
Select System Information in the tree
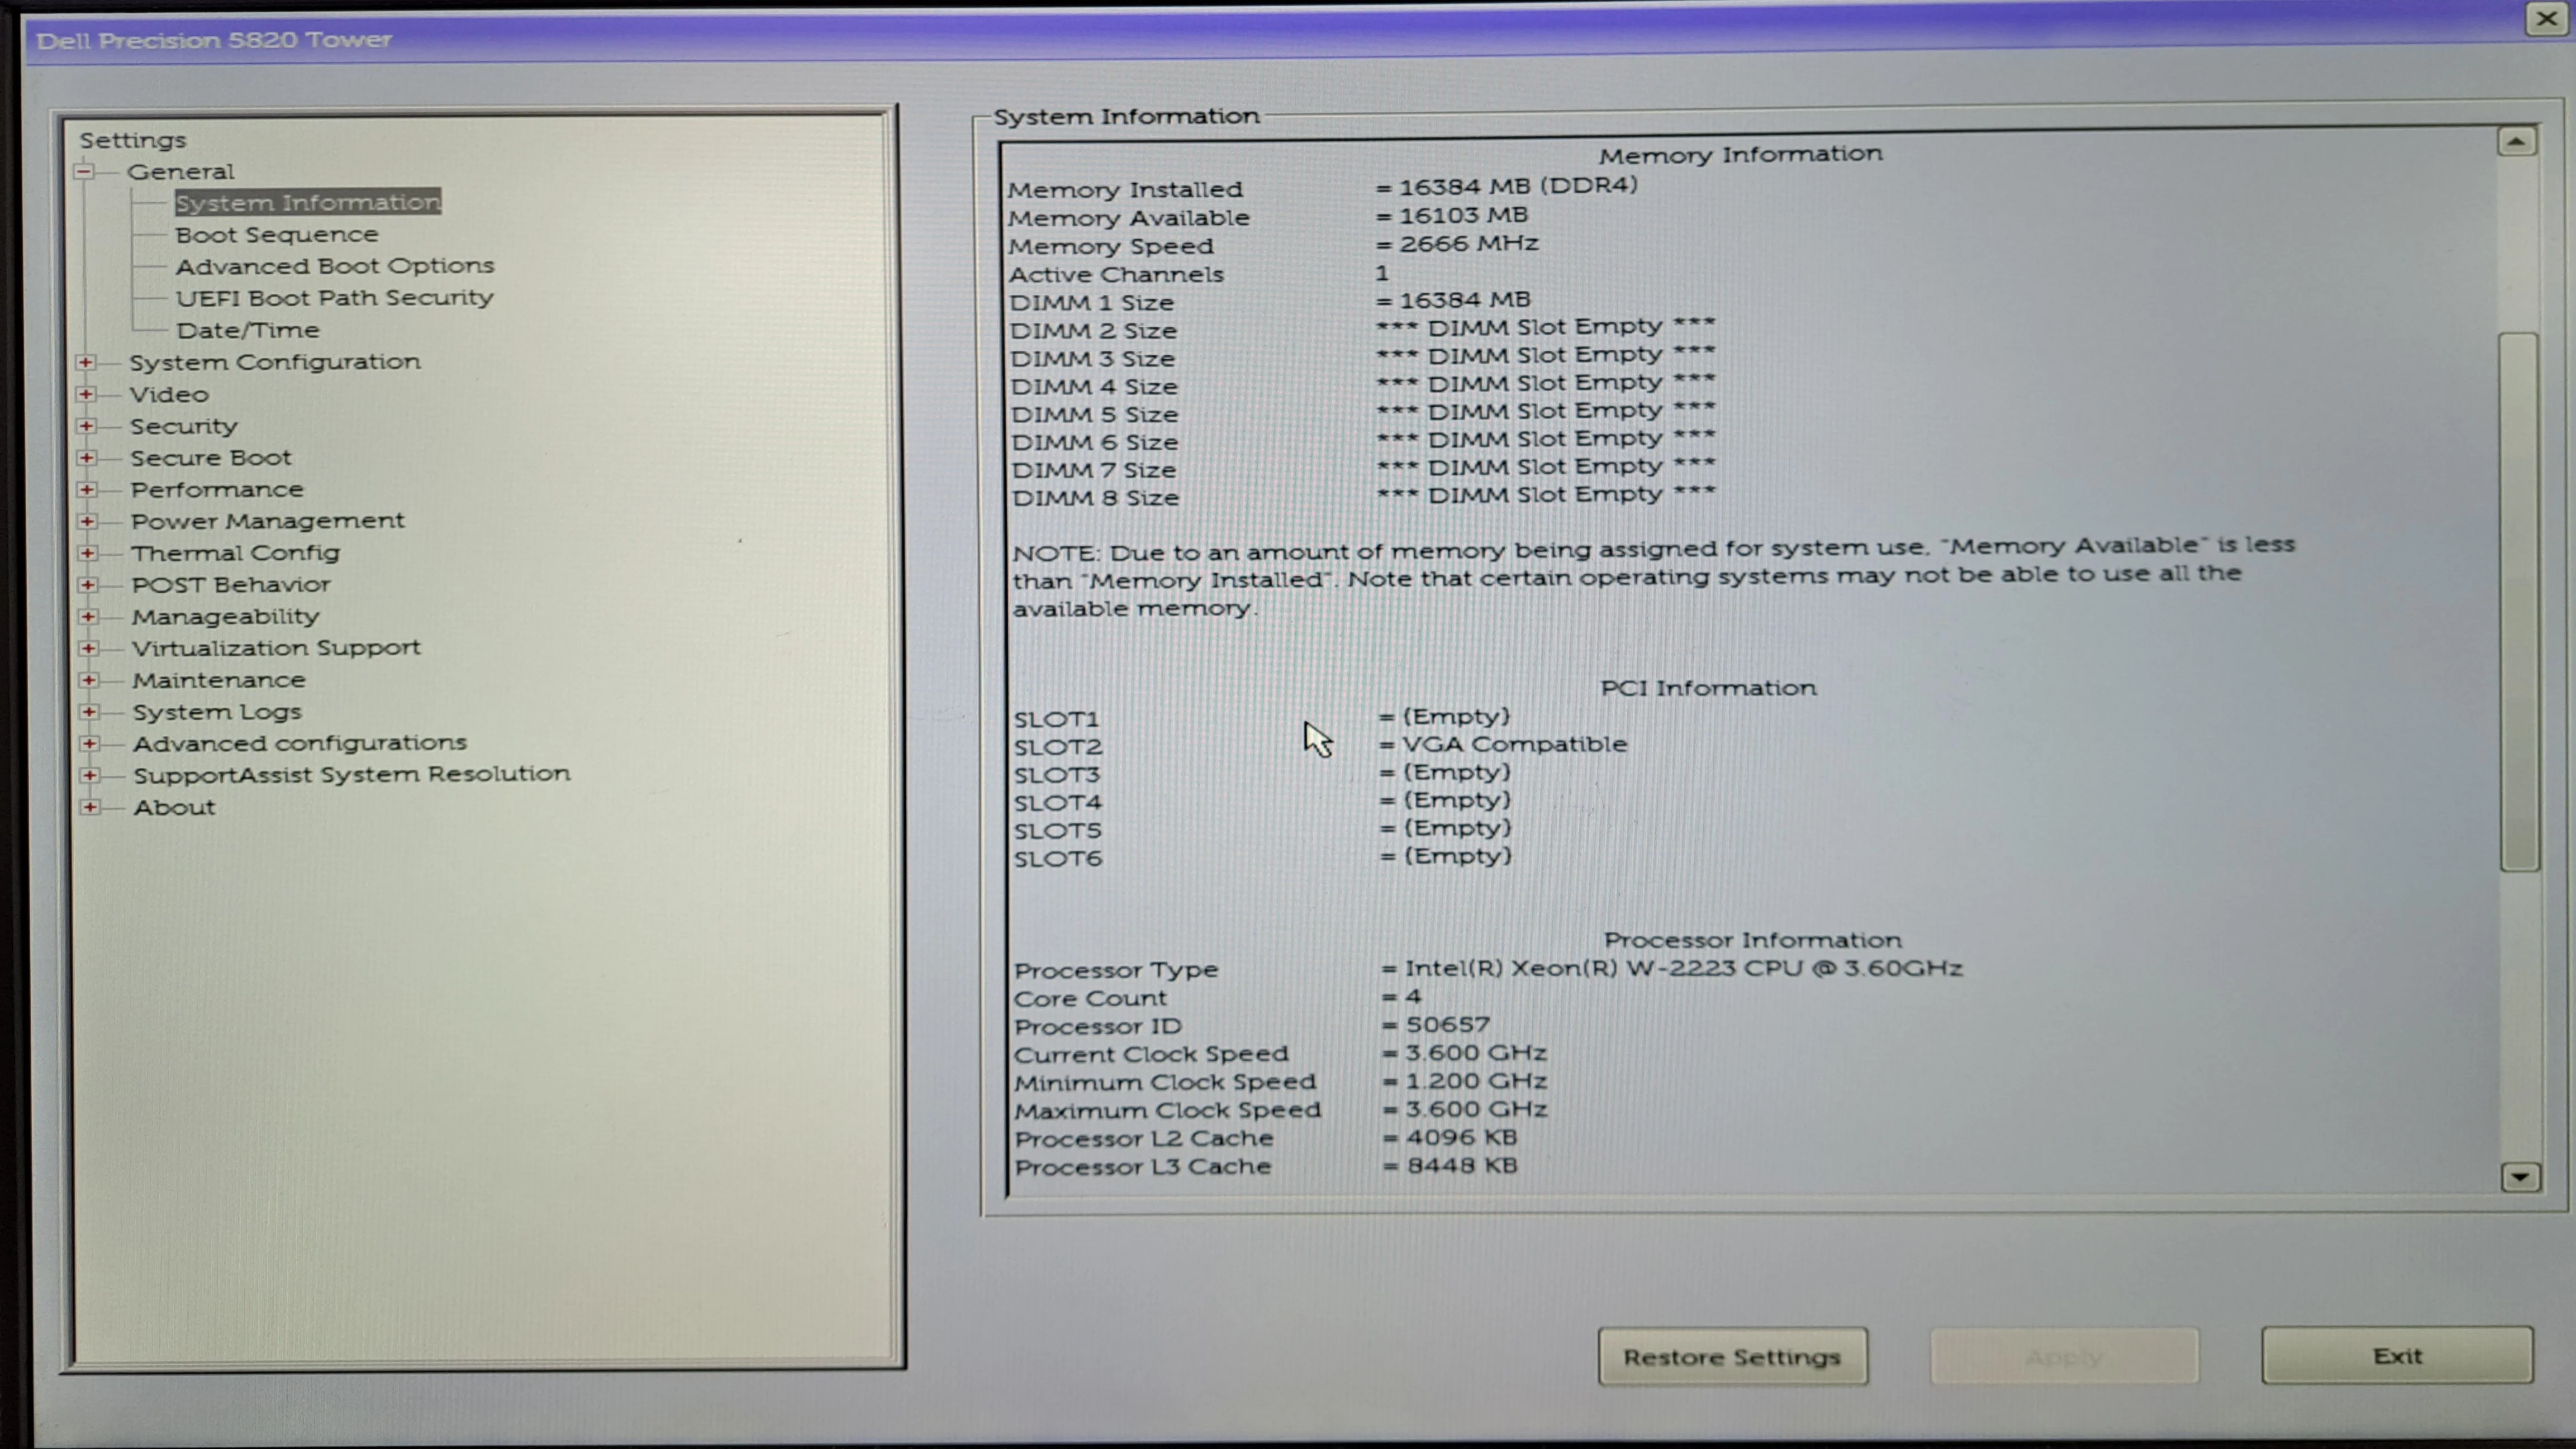click(308, 202)
